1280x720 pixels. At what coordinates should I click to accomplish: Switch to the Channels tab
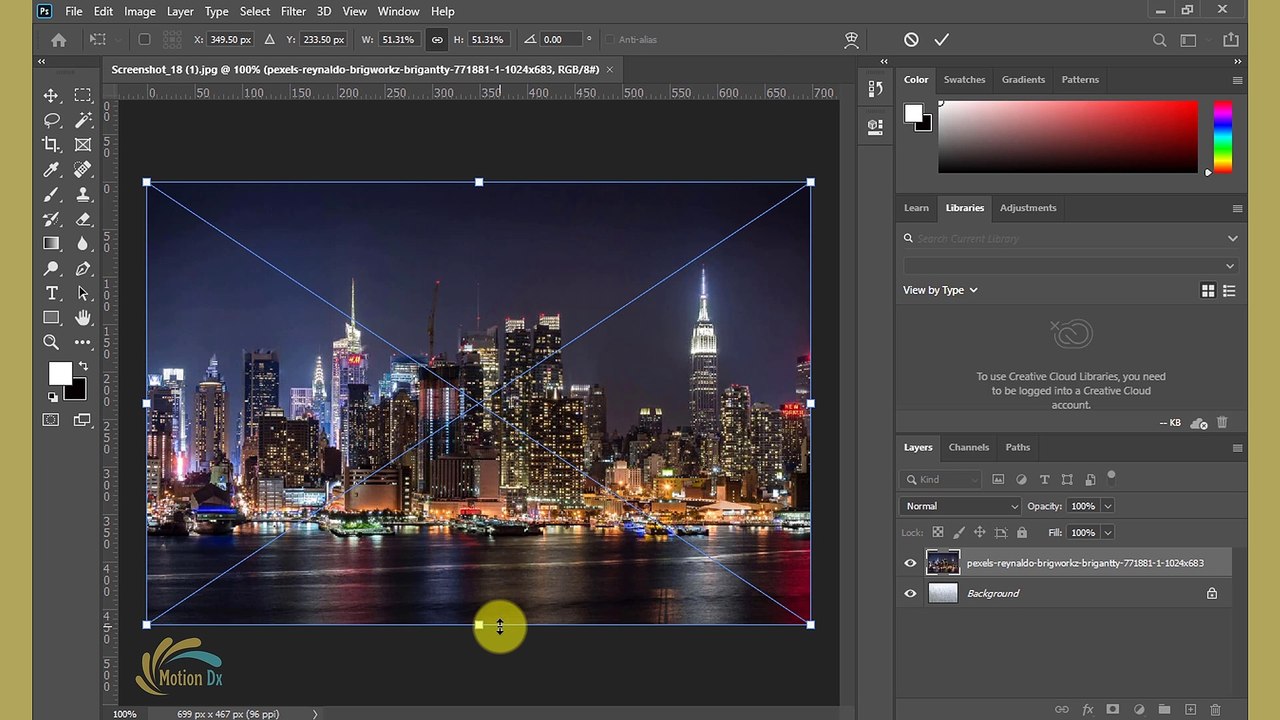(x=968, y=447)
